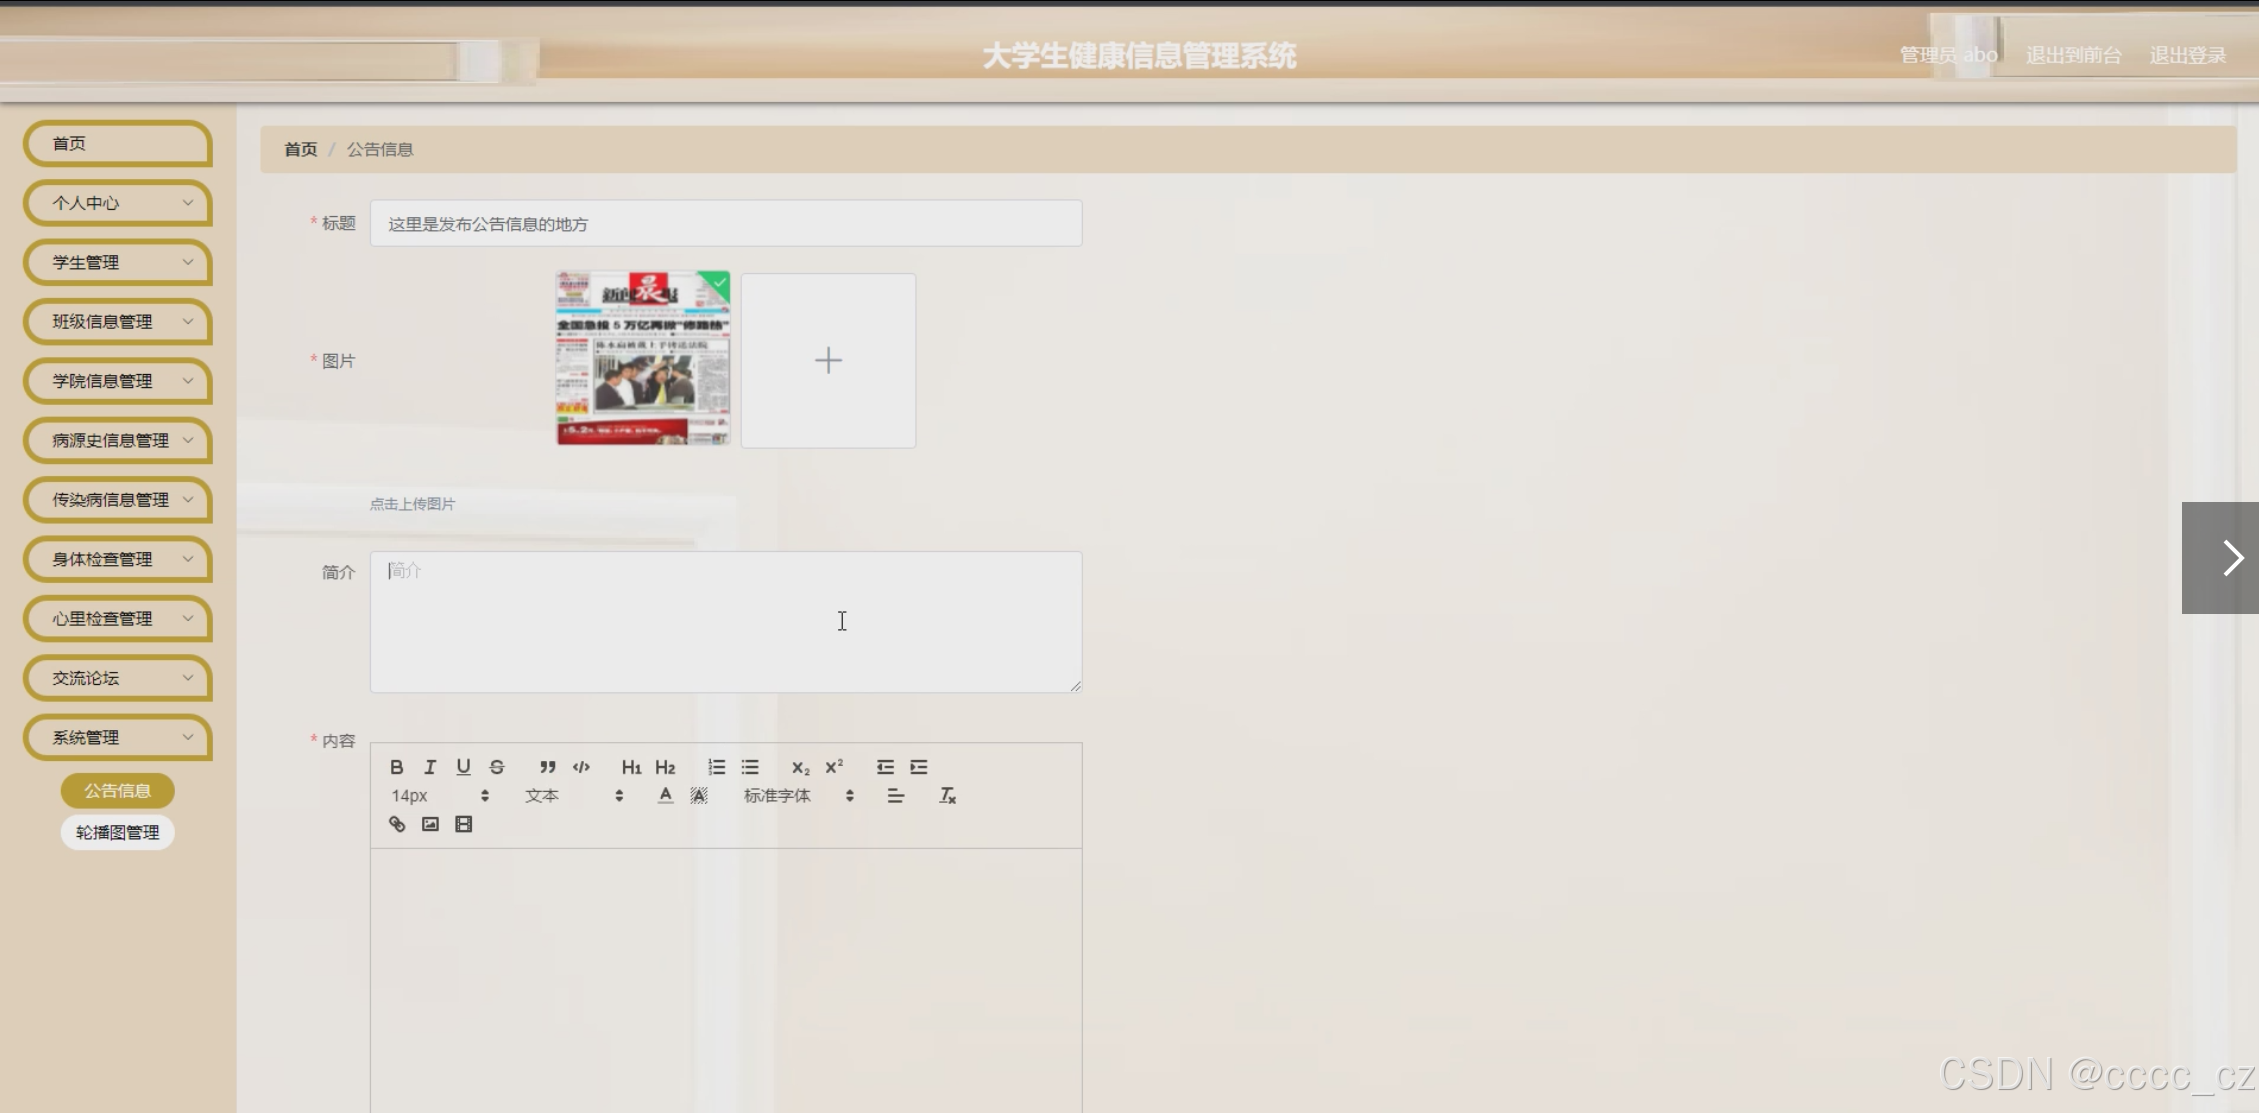Click 退出到前台 link in header
Viewport: 2259px width, 1113px height.
coord(2073,55)
